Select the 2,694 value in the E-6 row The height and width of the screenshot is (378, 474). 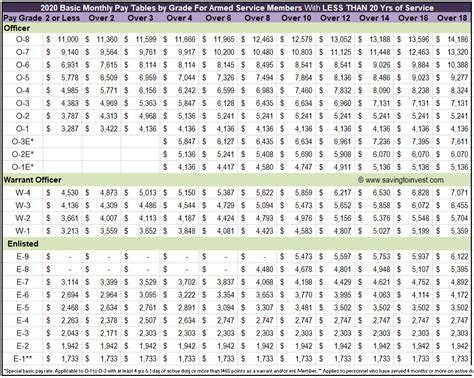70,295
